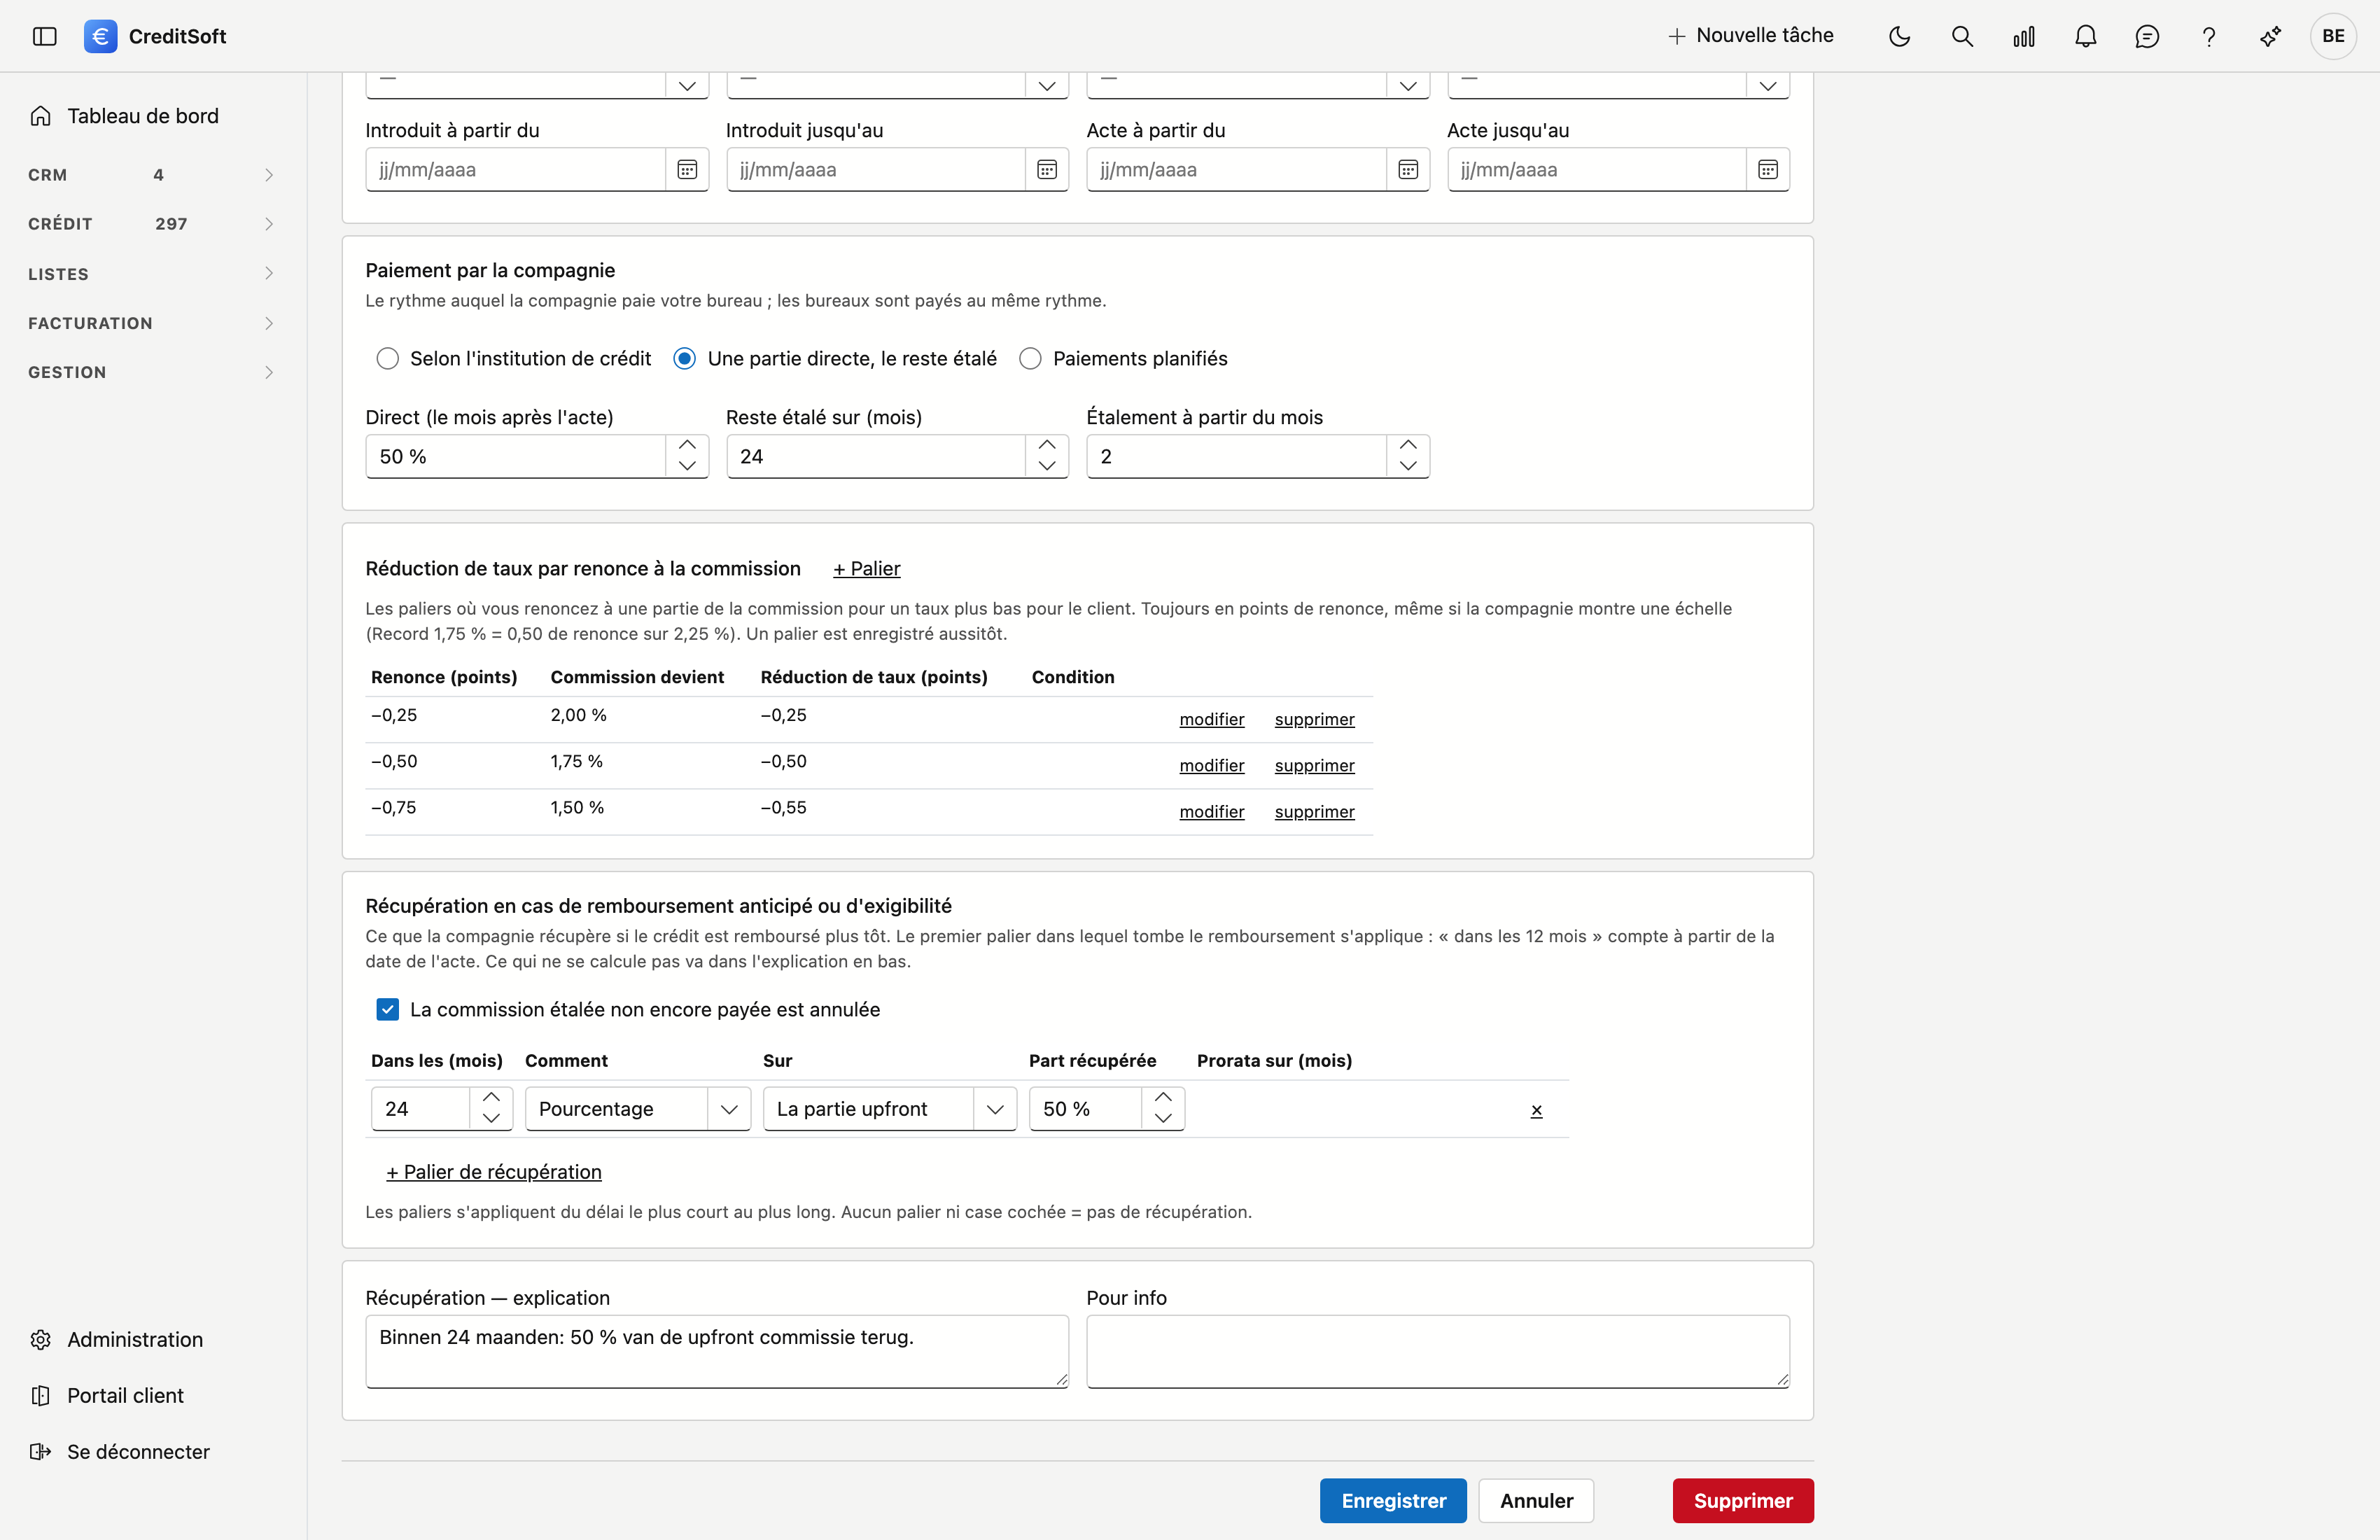Click the CreditSoft euro logo
Screen dimensions: 2380x1540
pos(100,36)
